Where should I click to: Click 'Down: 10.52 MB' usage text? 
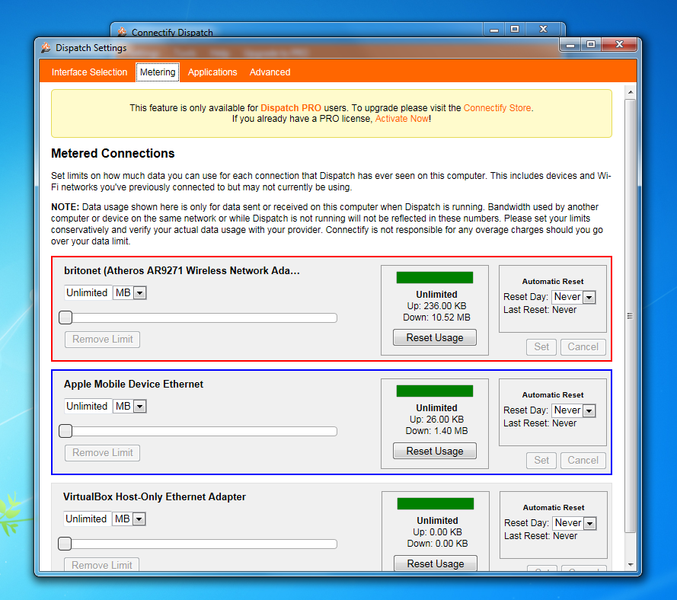coord(437,317)
